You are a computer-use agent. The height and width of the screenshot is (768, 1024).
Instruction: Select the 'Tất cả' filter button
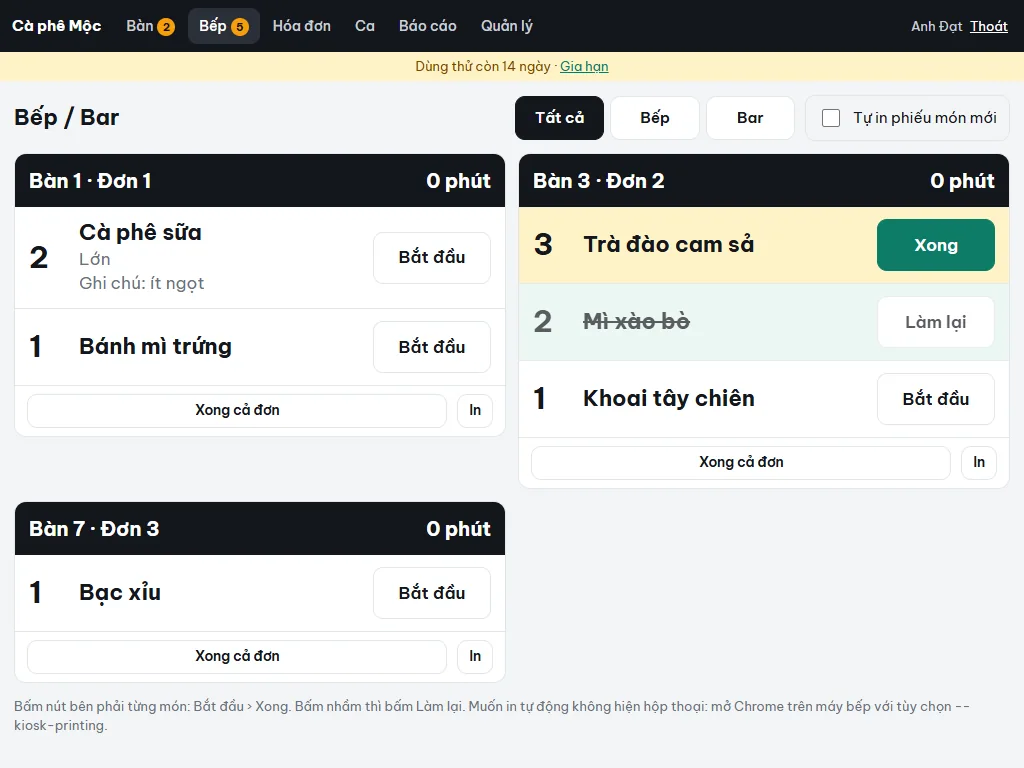pos(560,118)
